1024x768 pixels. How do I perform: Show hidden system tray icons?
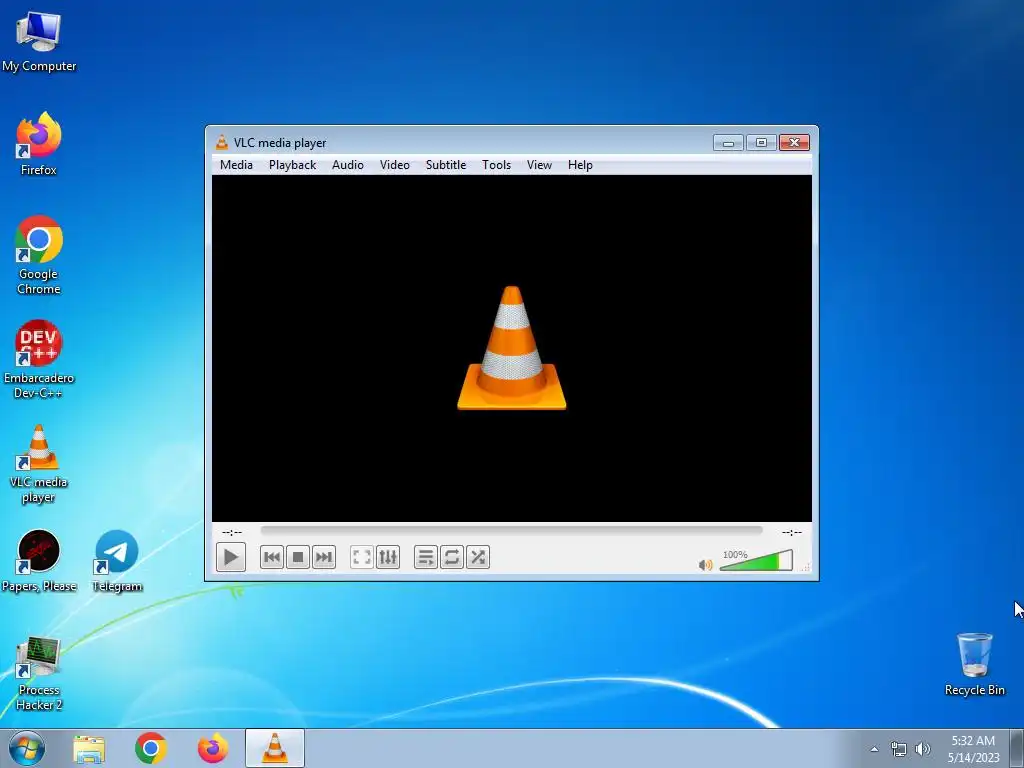(x=874, y=749)
